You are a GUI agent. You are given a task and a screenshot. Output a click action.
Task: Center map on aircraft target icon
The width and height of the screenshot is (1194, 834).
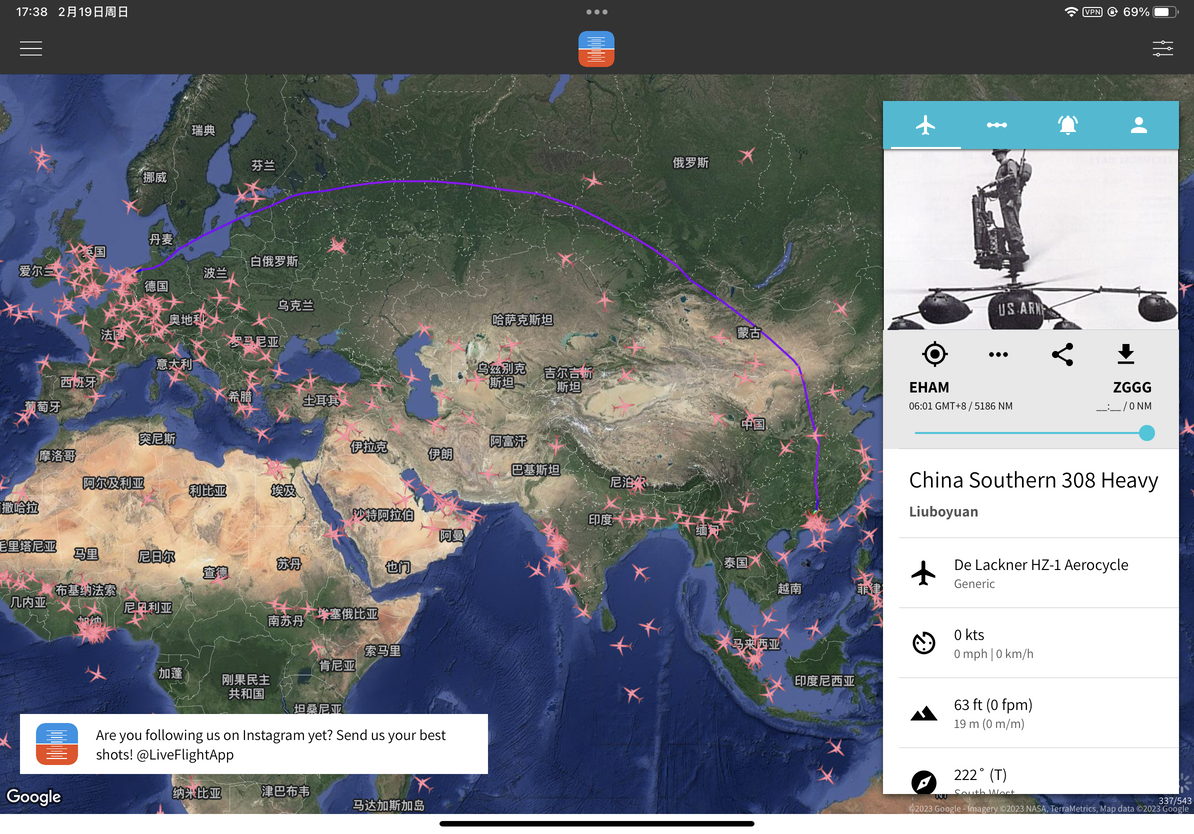coord(934,354)
